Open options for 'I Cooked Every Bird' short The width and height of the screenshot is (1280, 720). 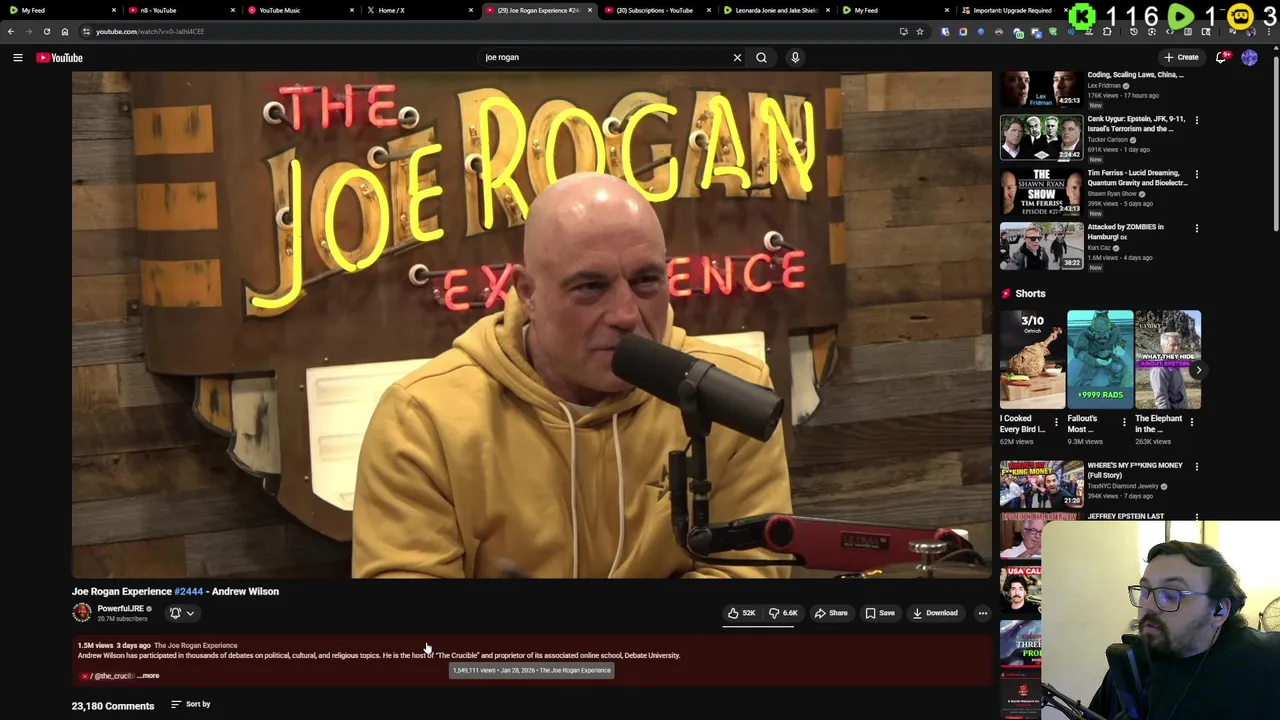1056,422
